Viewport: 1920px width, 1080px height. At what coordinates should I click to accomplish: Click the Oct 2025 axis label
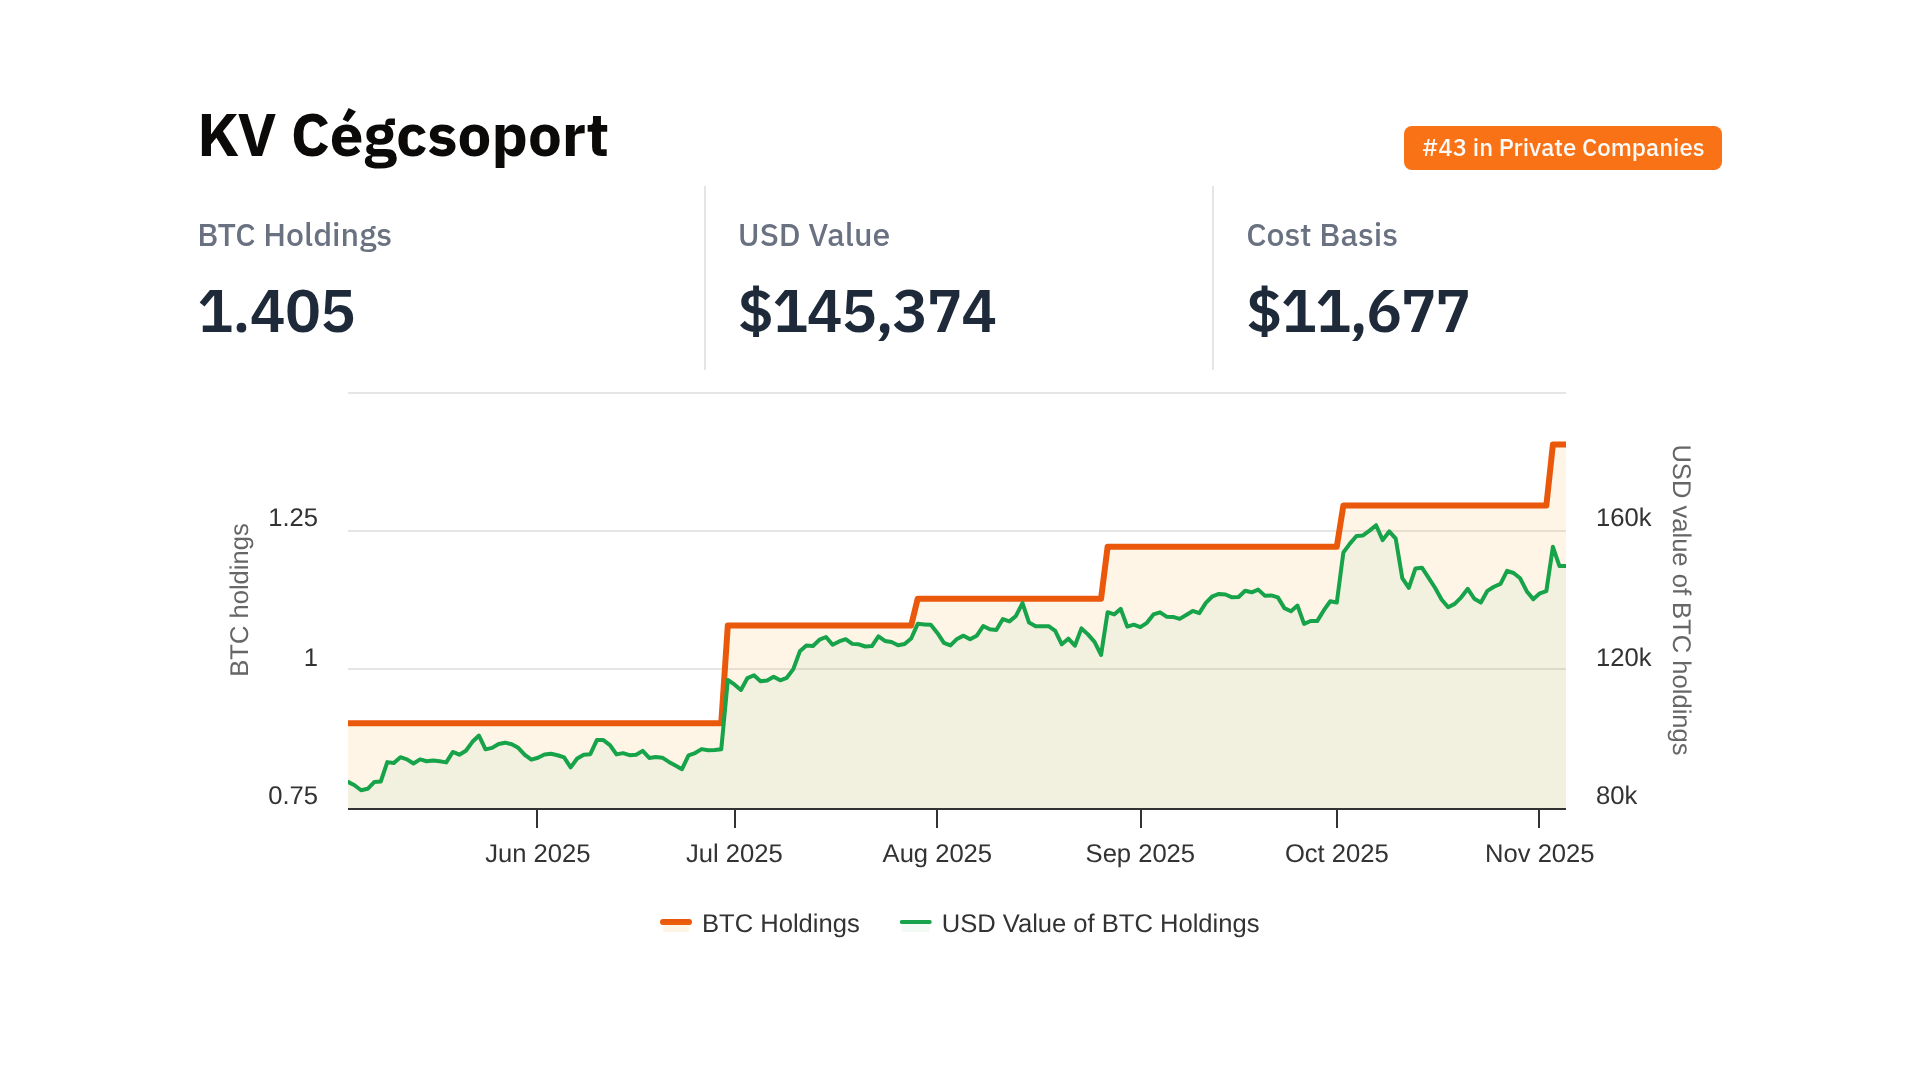pyautogui.click(x=1336, y=853)
